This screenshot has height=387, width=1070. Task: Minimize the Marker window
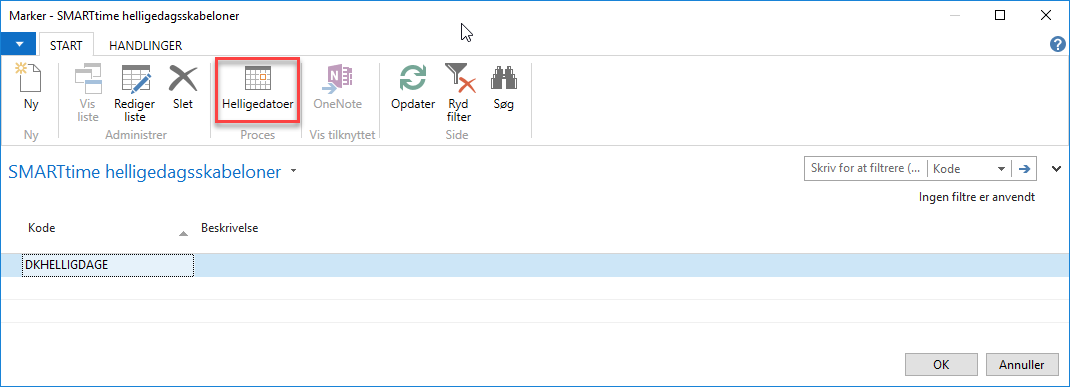coord(956,14)
